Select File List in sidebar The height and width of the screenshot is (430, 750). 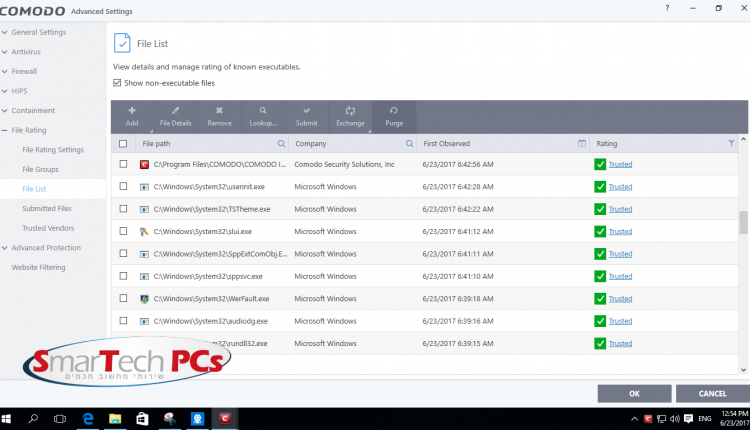34,189
